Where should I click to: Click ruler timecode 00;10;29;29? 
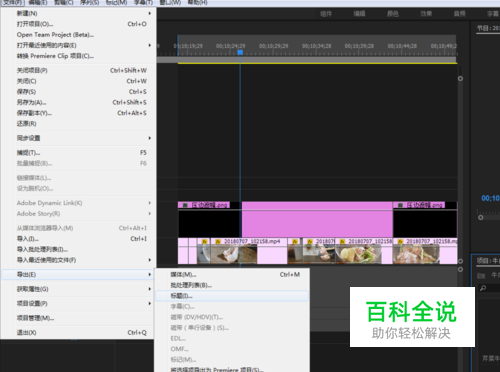(274, 46)
